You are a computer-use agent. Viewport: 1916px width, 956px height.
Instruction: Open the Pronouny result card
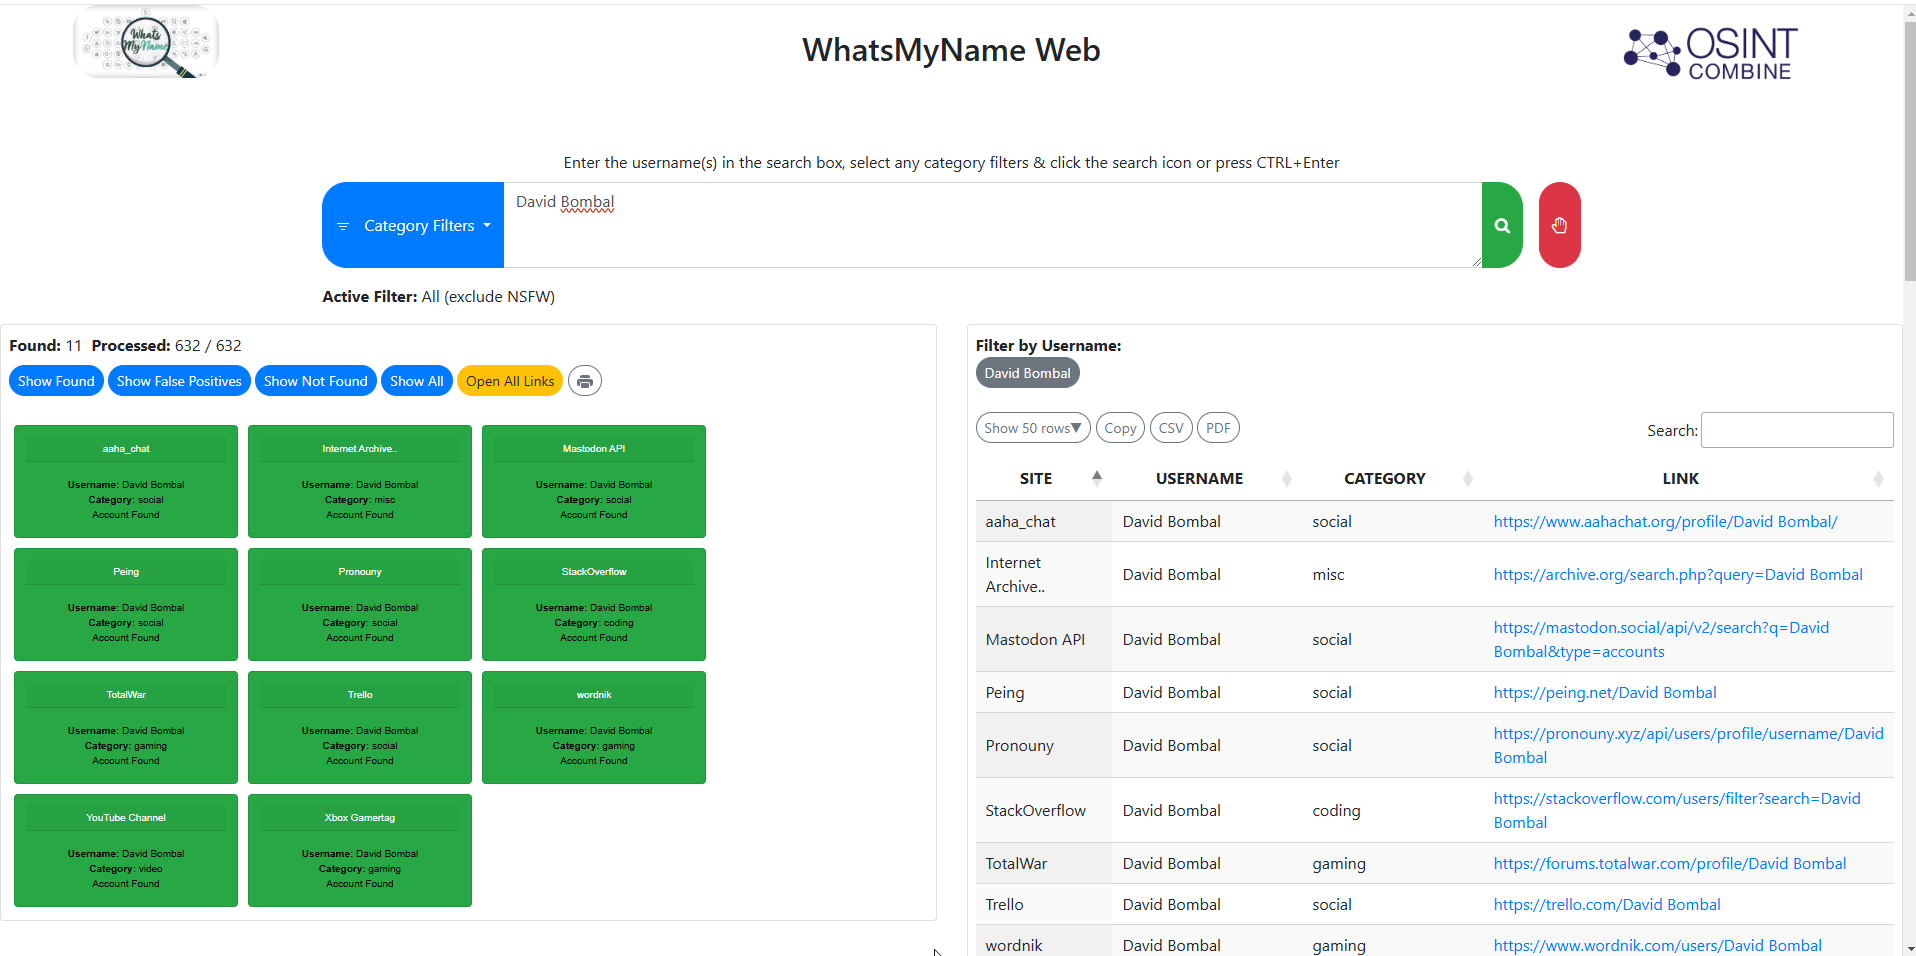tap(360, 604)
